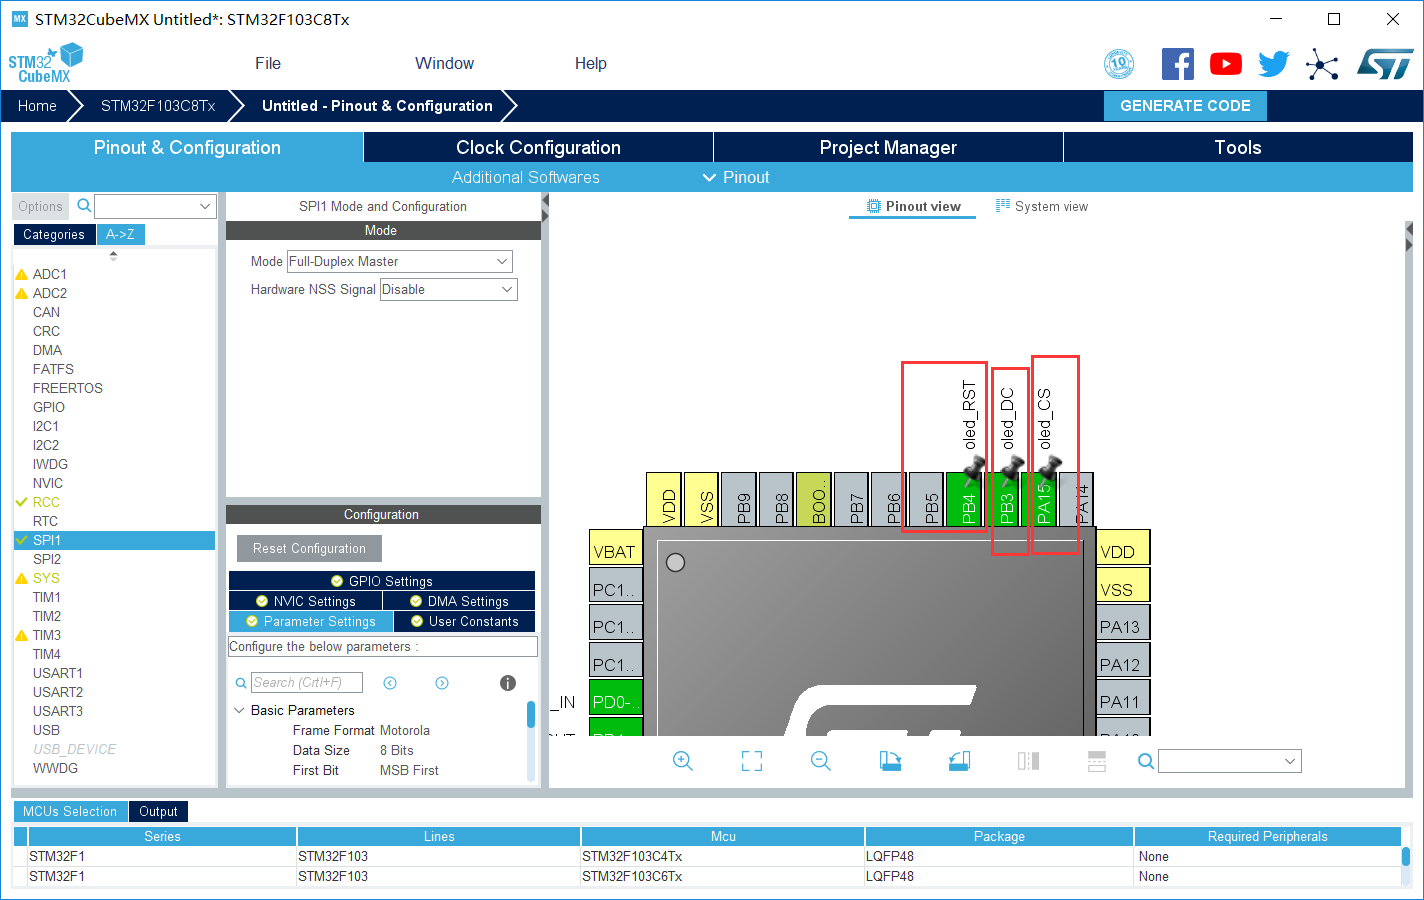Open the NVIC Settings tab
The height and width of the screenshot is (900, 1424).
pyautogui.click(x=305, y=601)
